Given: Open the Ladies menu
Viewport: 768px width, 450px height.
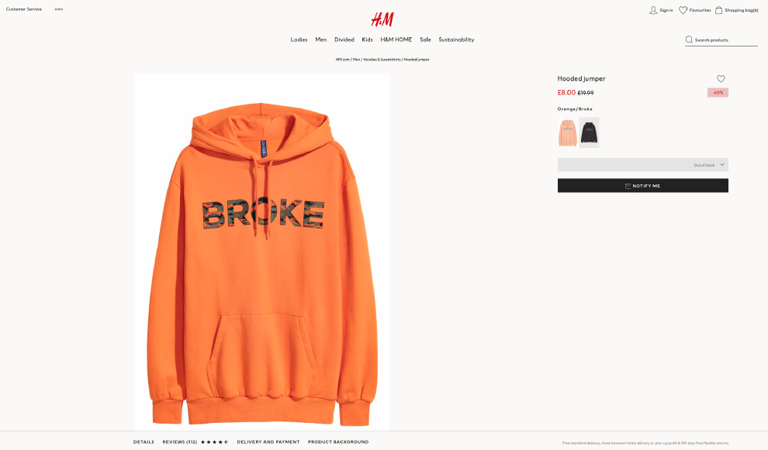Looking at the screenshot, I should 299,40.
